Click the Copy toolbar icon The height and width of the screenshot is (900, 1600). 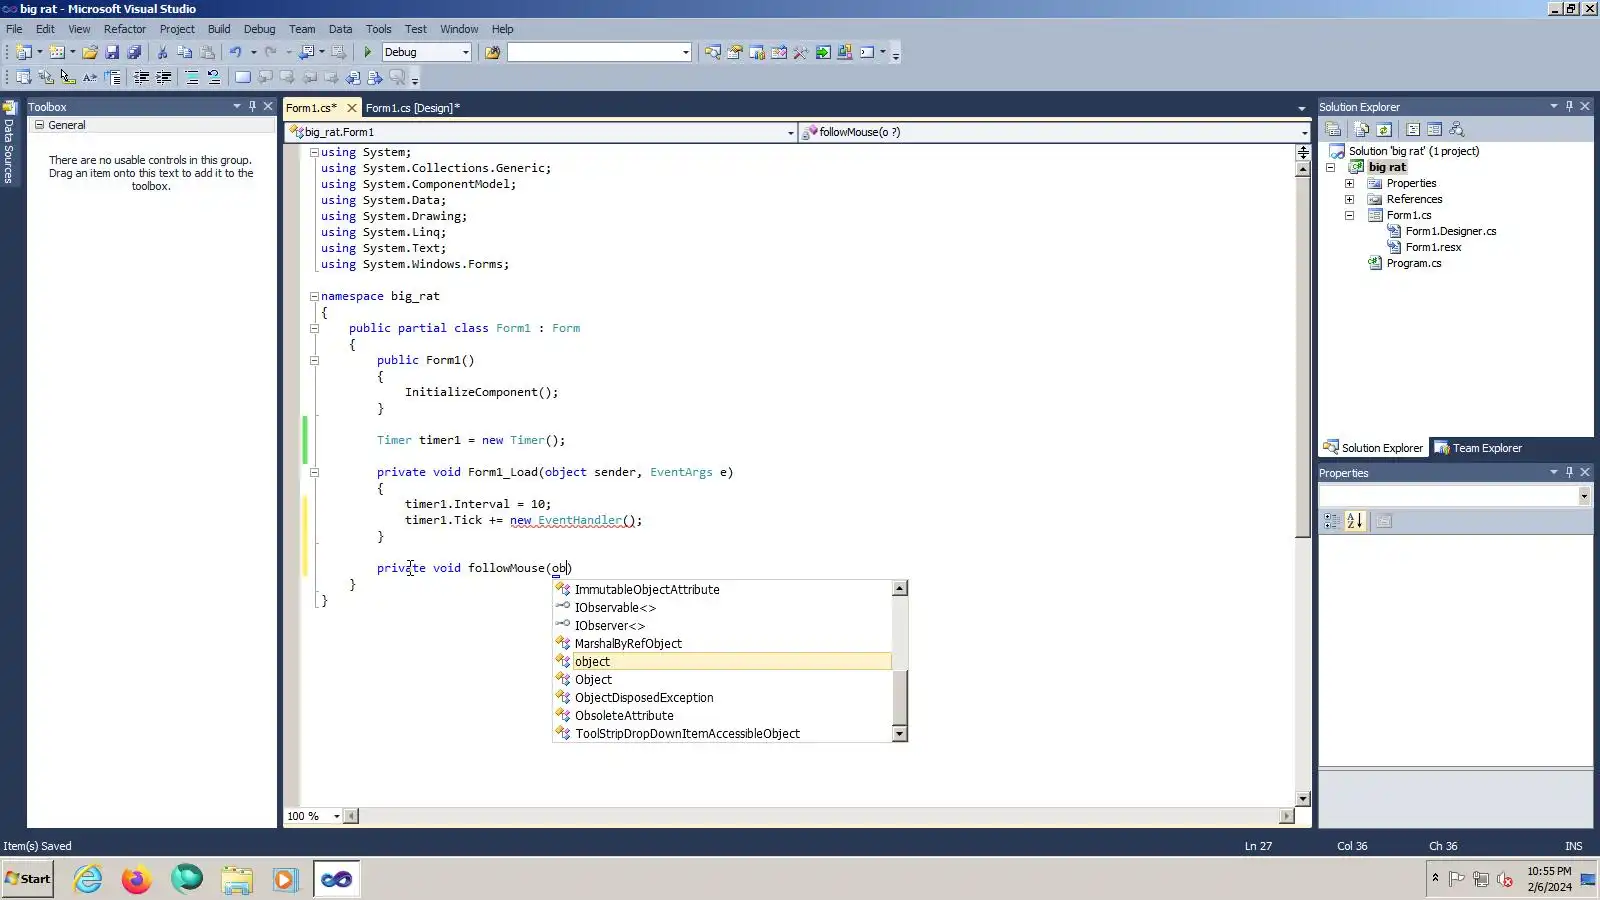tap(184, 52)
